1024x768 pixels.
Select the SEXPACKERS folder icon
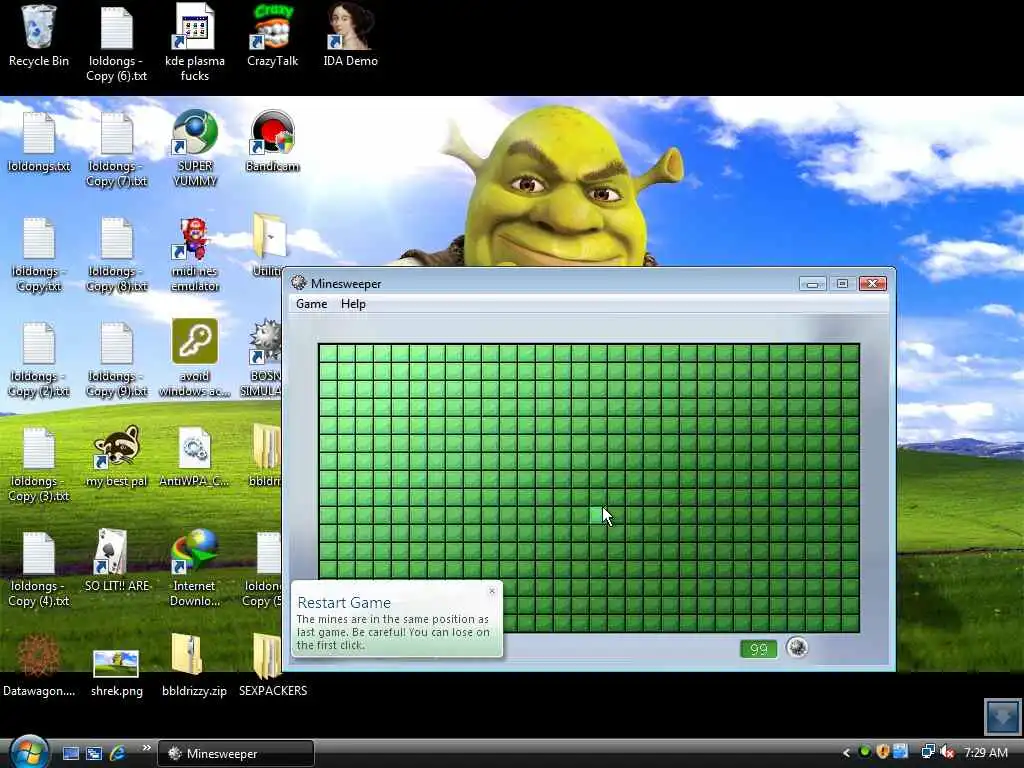pos(272,667)
